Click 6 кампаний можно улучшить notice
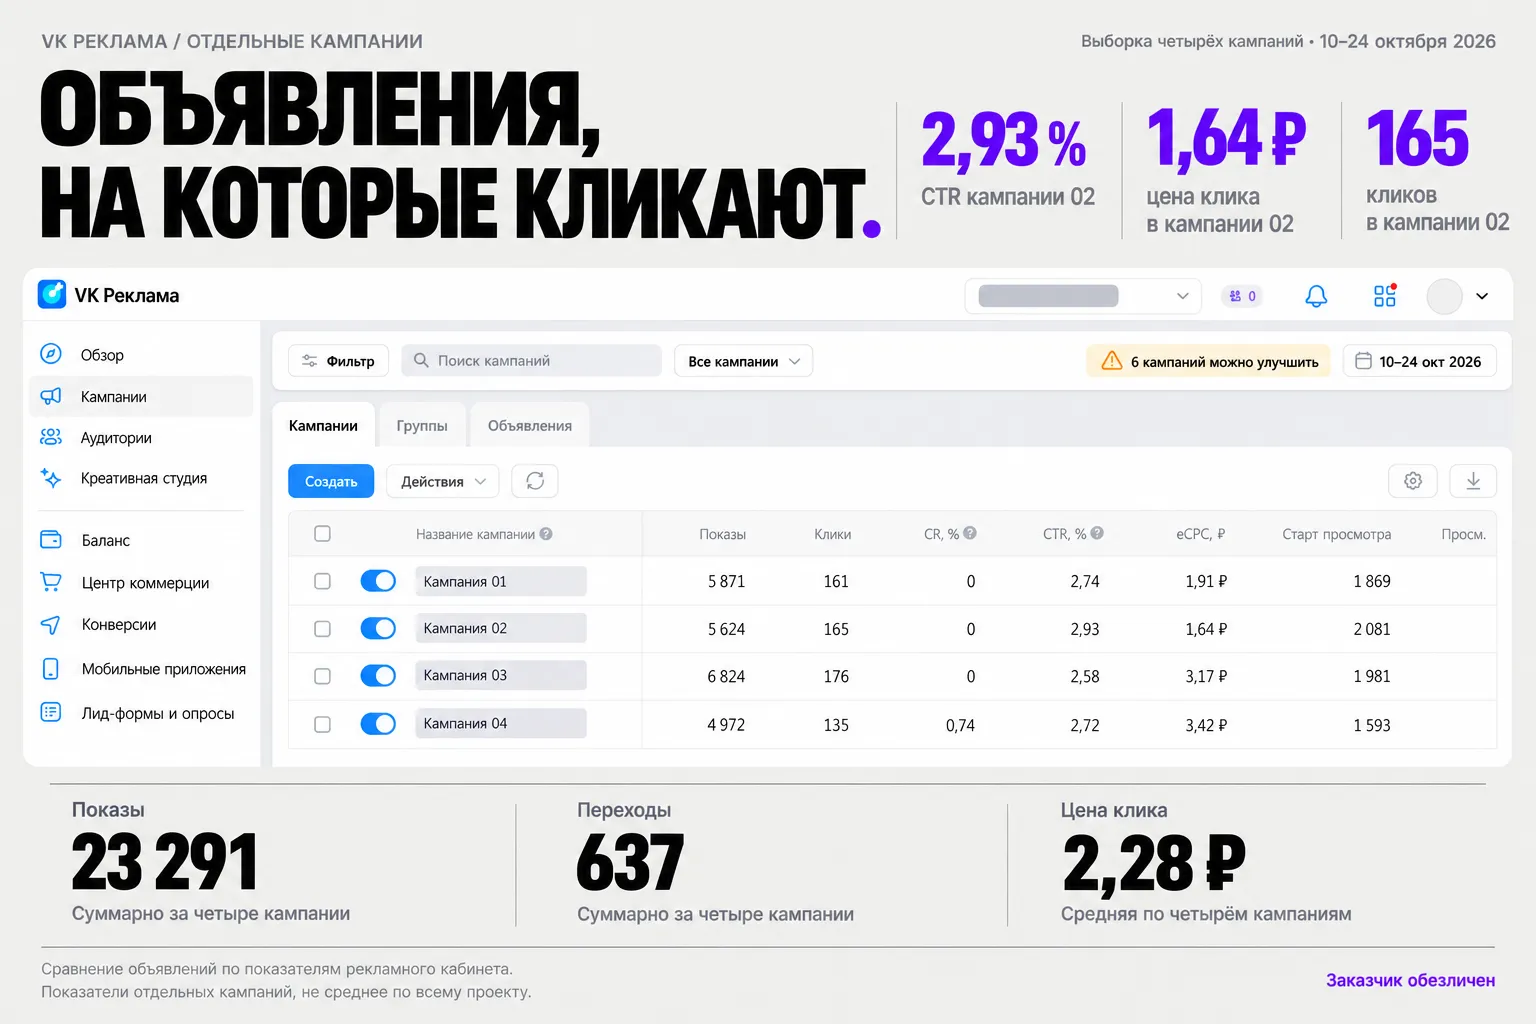Screen dimensions: 1536x1024 pyautogui.click(x=1209, y=361)
